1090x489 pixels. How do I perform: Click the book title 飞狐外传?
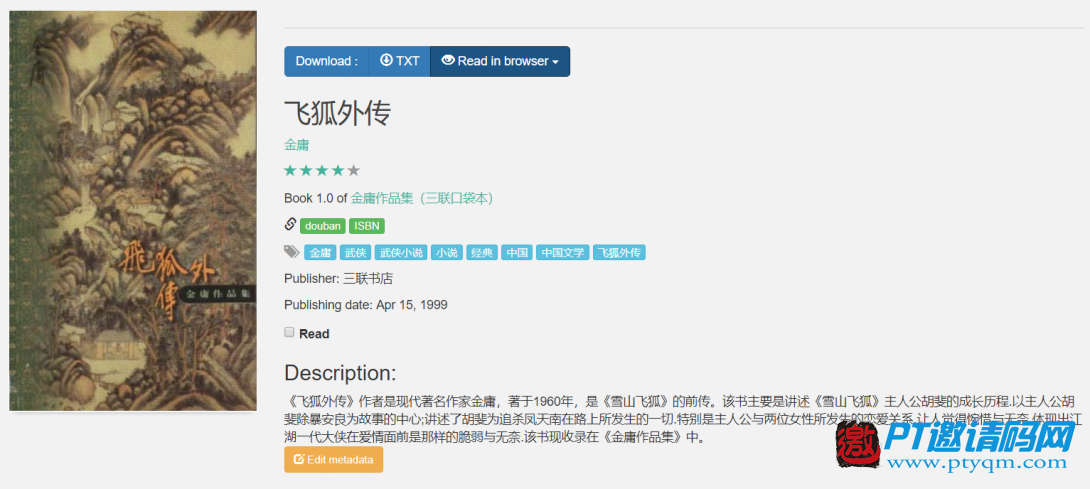pos(338,112)
